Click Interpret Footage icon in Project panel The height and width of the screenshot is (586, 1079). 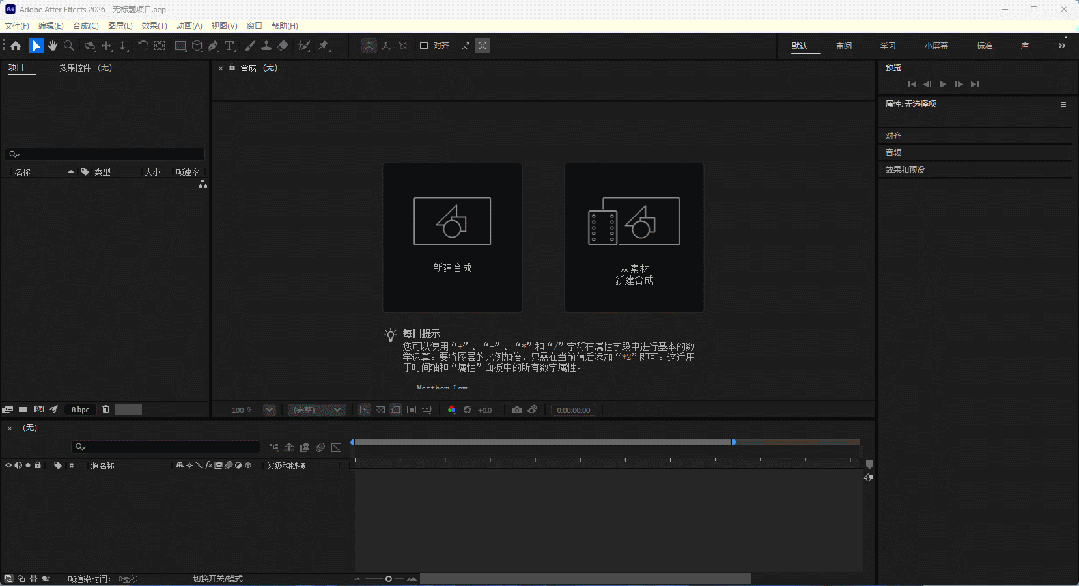pyautogui.click(x=8, y=409)
